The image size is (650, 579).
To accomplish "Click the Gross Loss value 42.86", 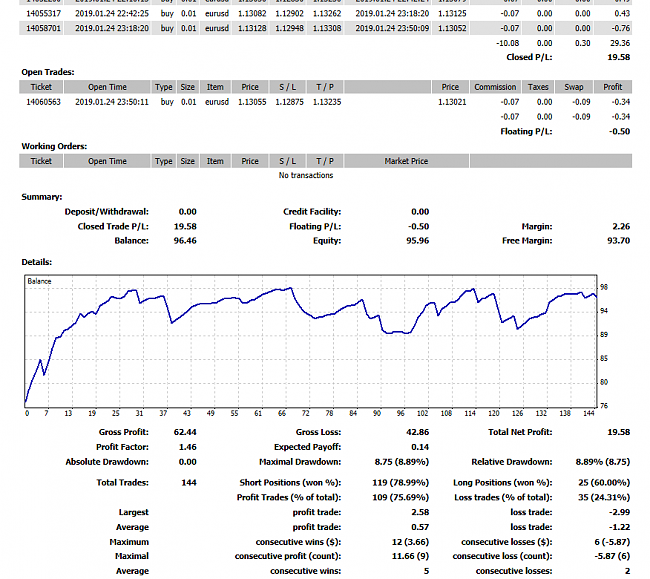I will click(x=417, y=432).
